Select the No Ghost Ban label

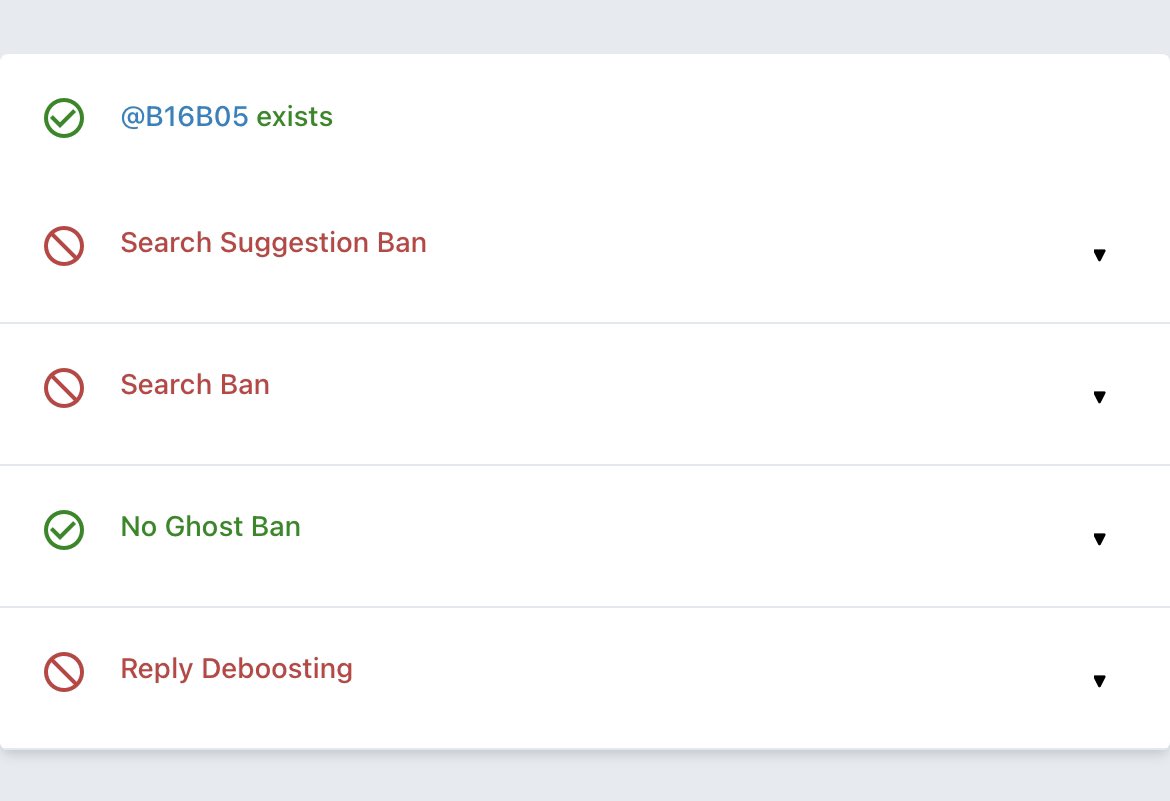click(x=210, y=526)
